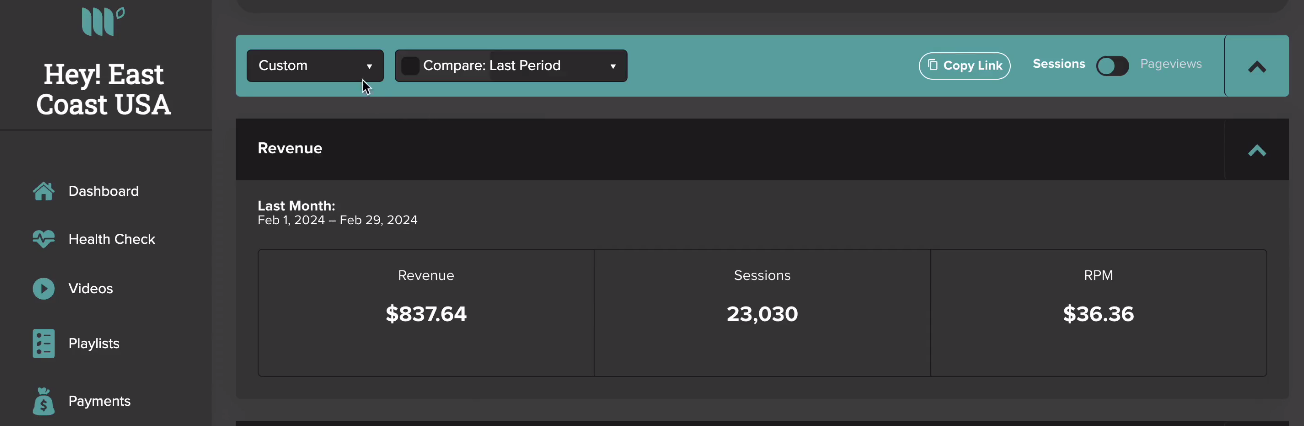Select the Pageviews label

[1171, 64]
